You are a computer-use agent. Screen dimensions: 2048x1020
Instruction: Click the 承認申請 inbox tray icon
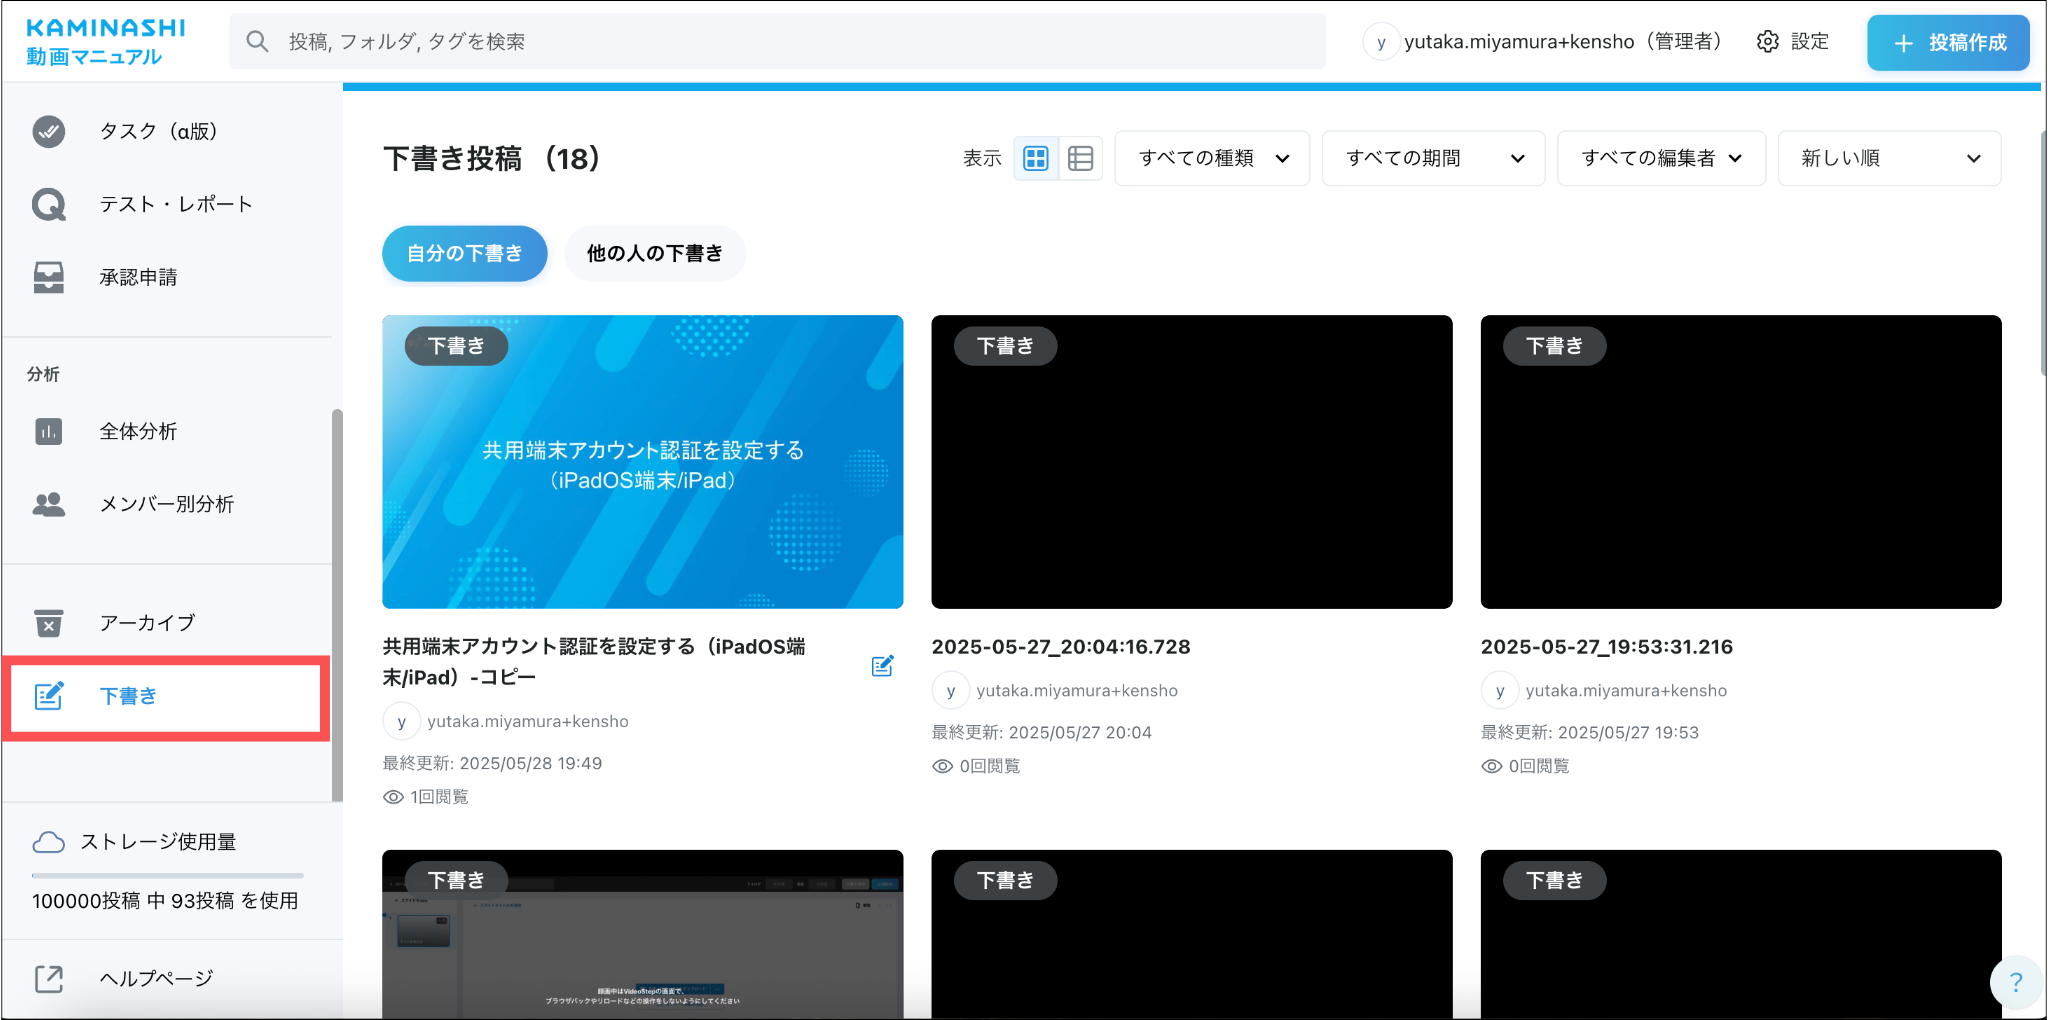[49, 277]
